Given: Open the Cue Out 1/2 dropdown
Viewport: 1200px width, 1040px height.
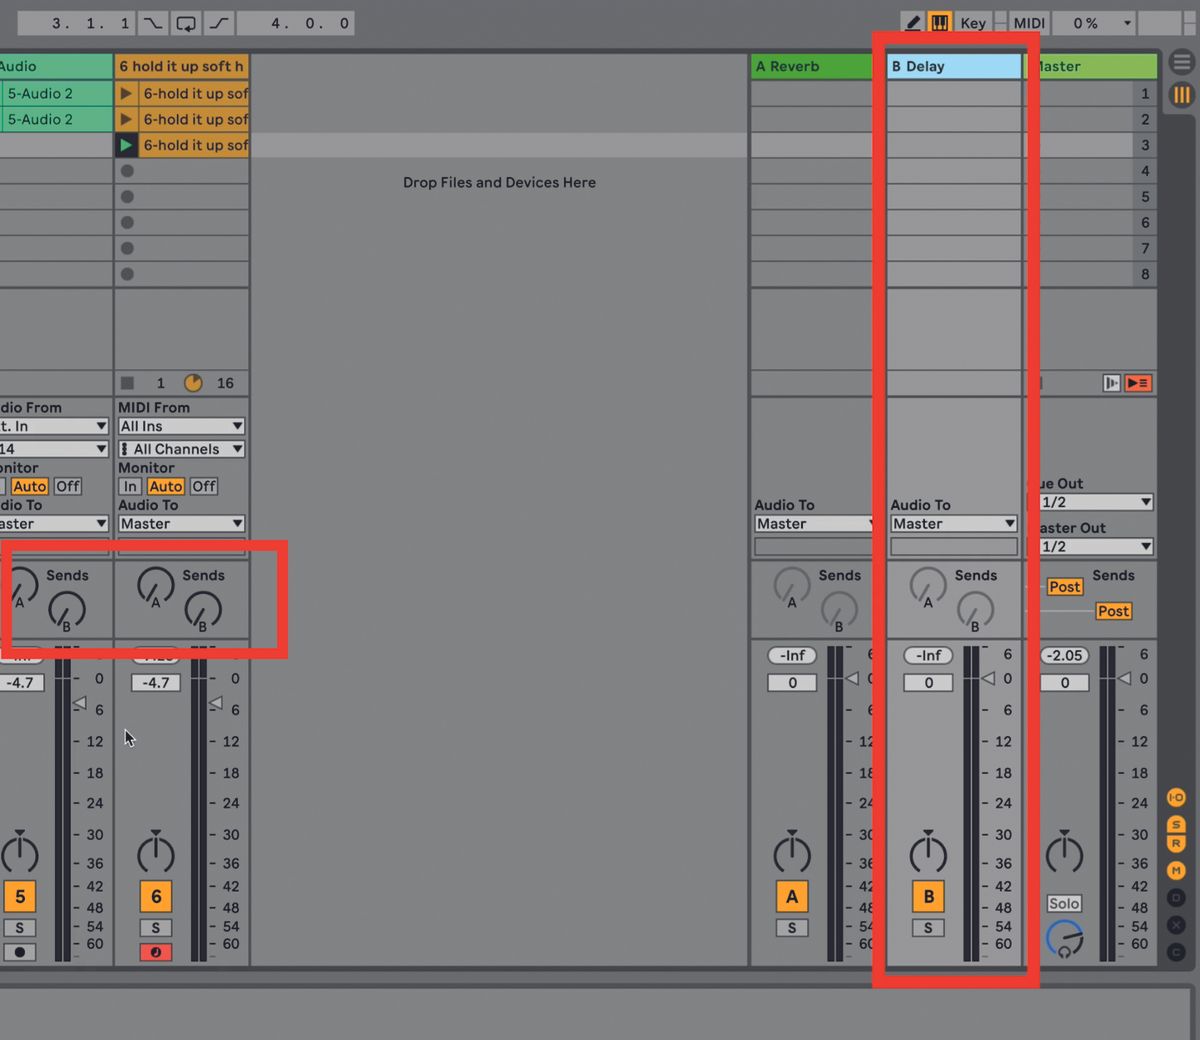Looking at the screenshot, I should (1093, 502).
